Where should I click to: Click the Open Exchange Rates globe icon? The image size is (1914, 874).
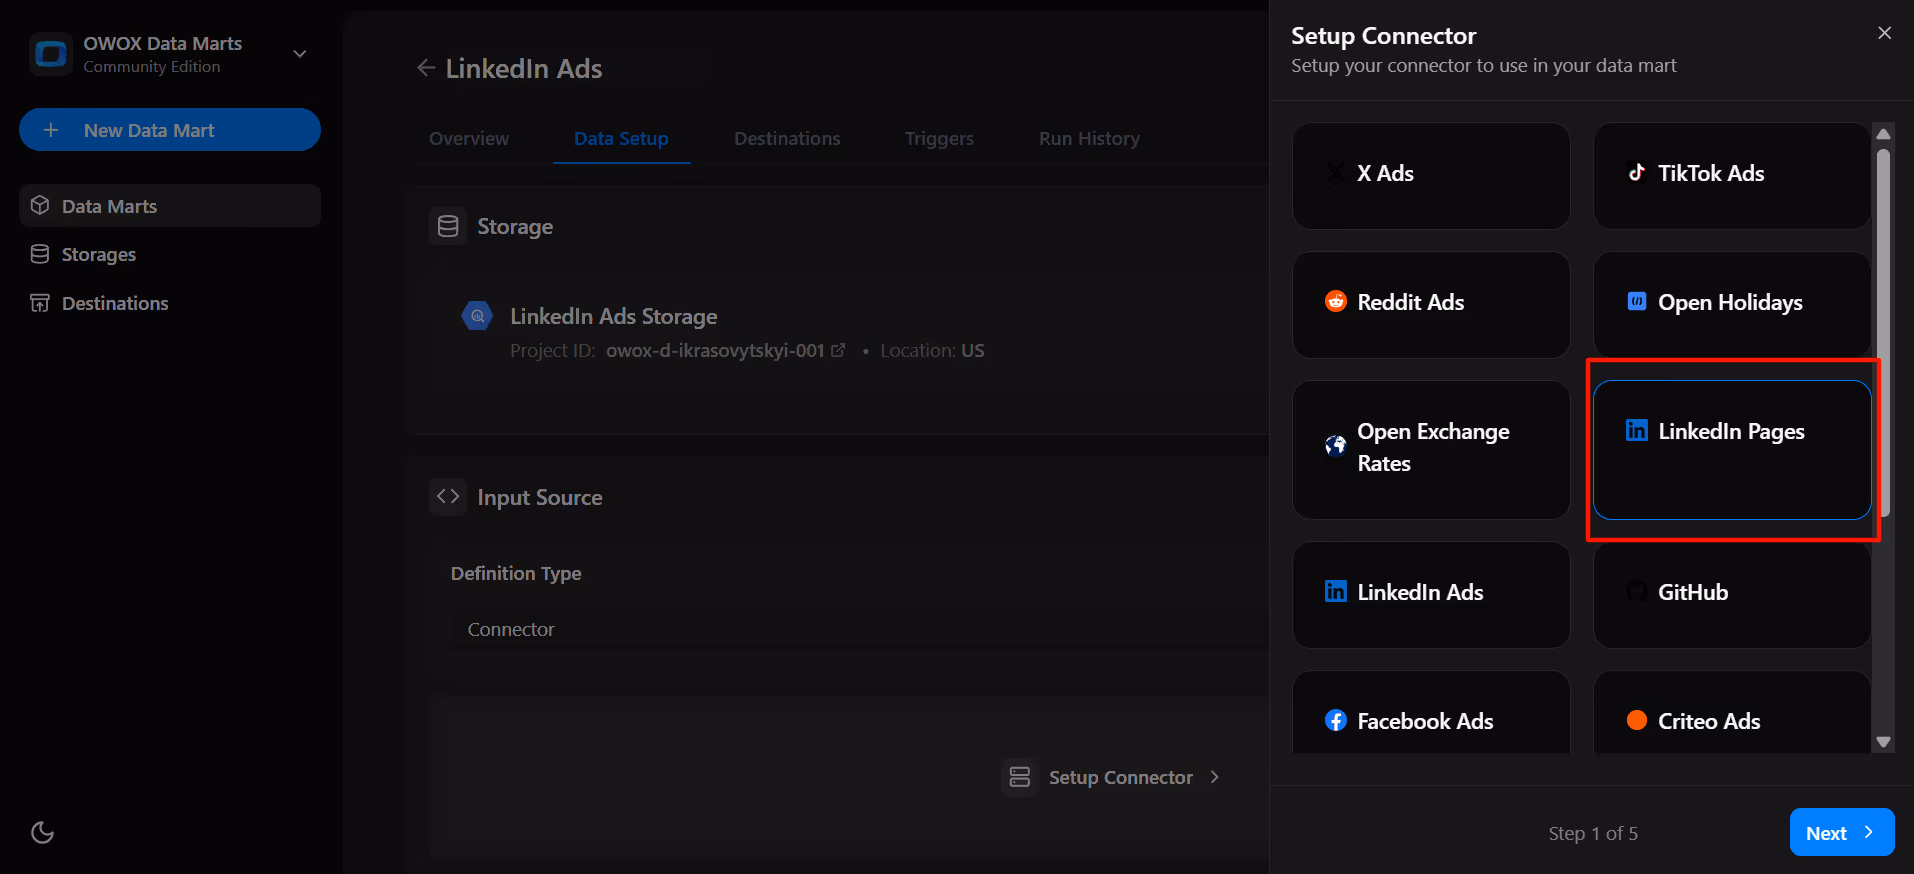click(1336, 446)
